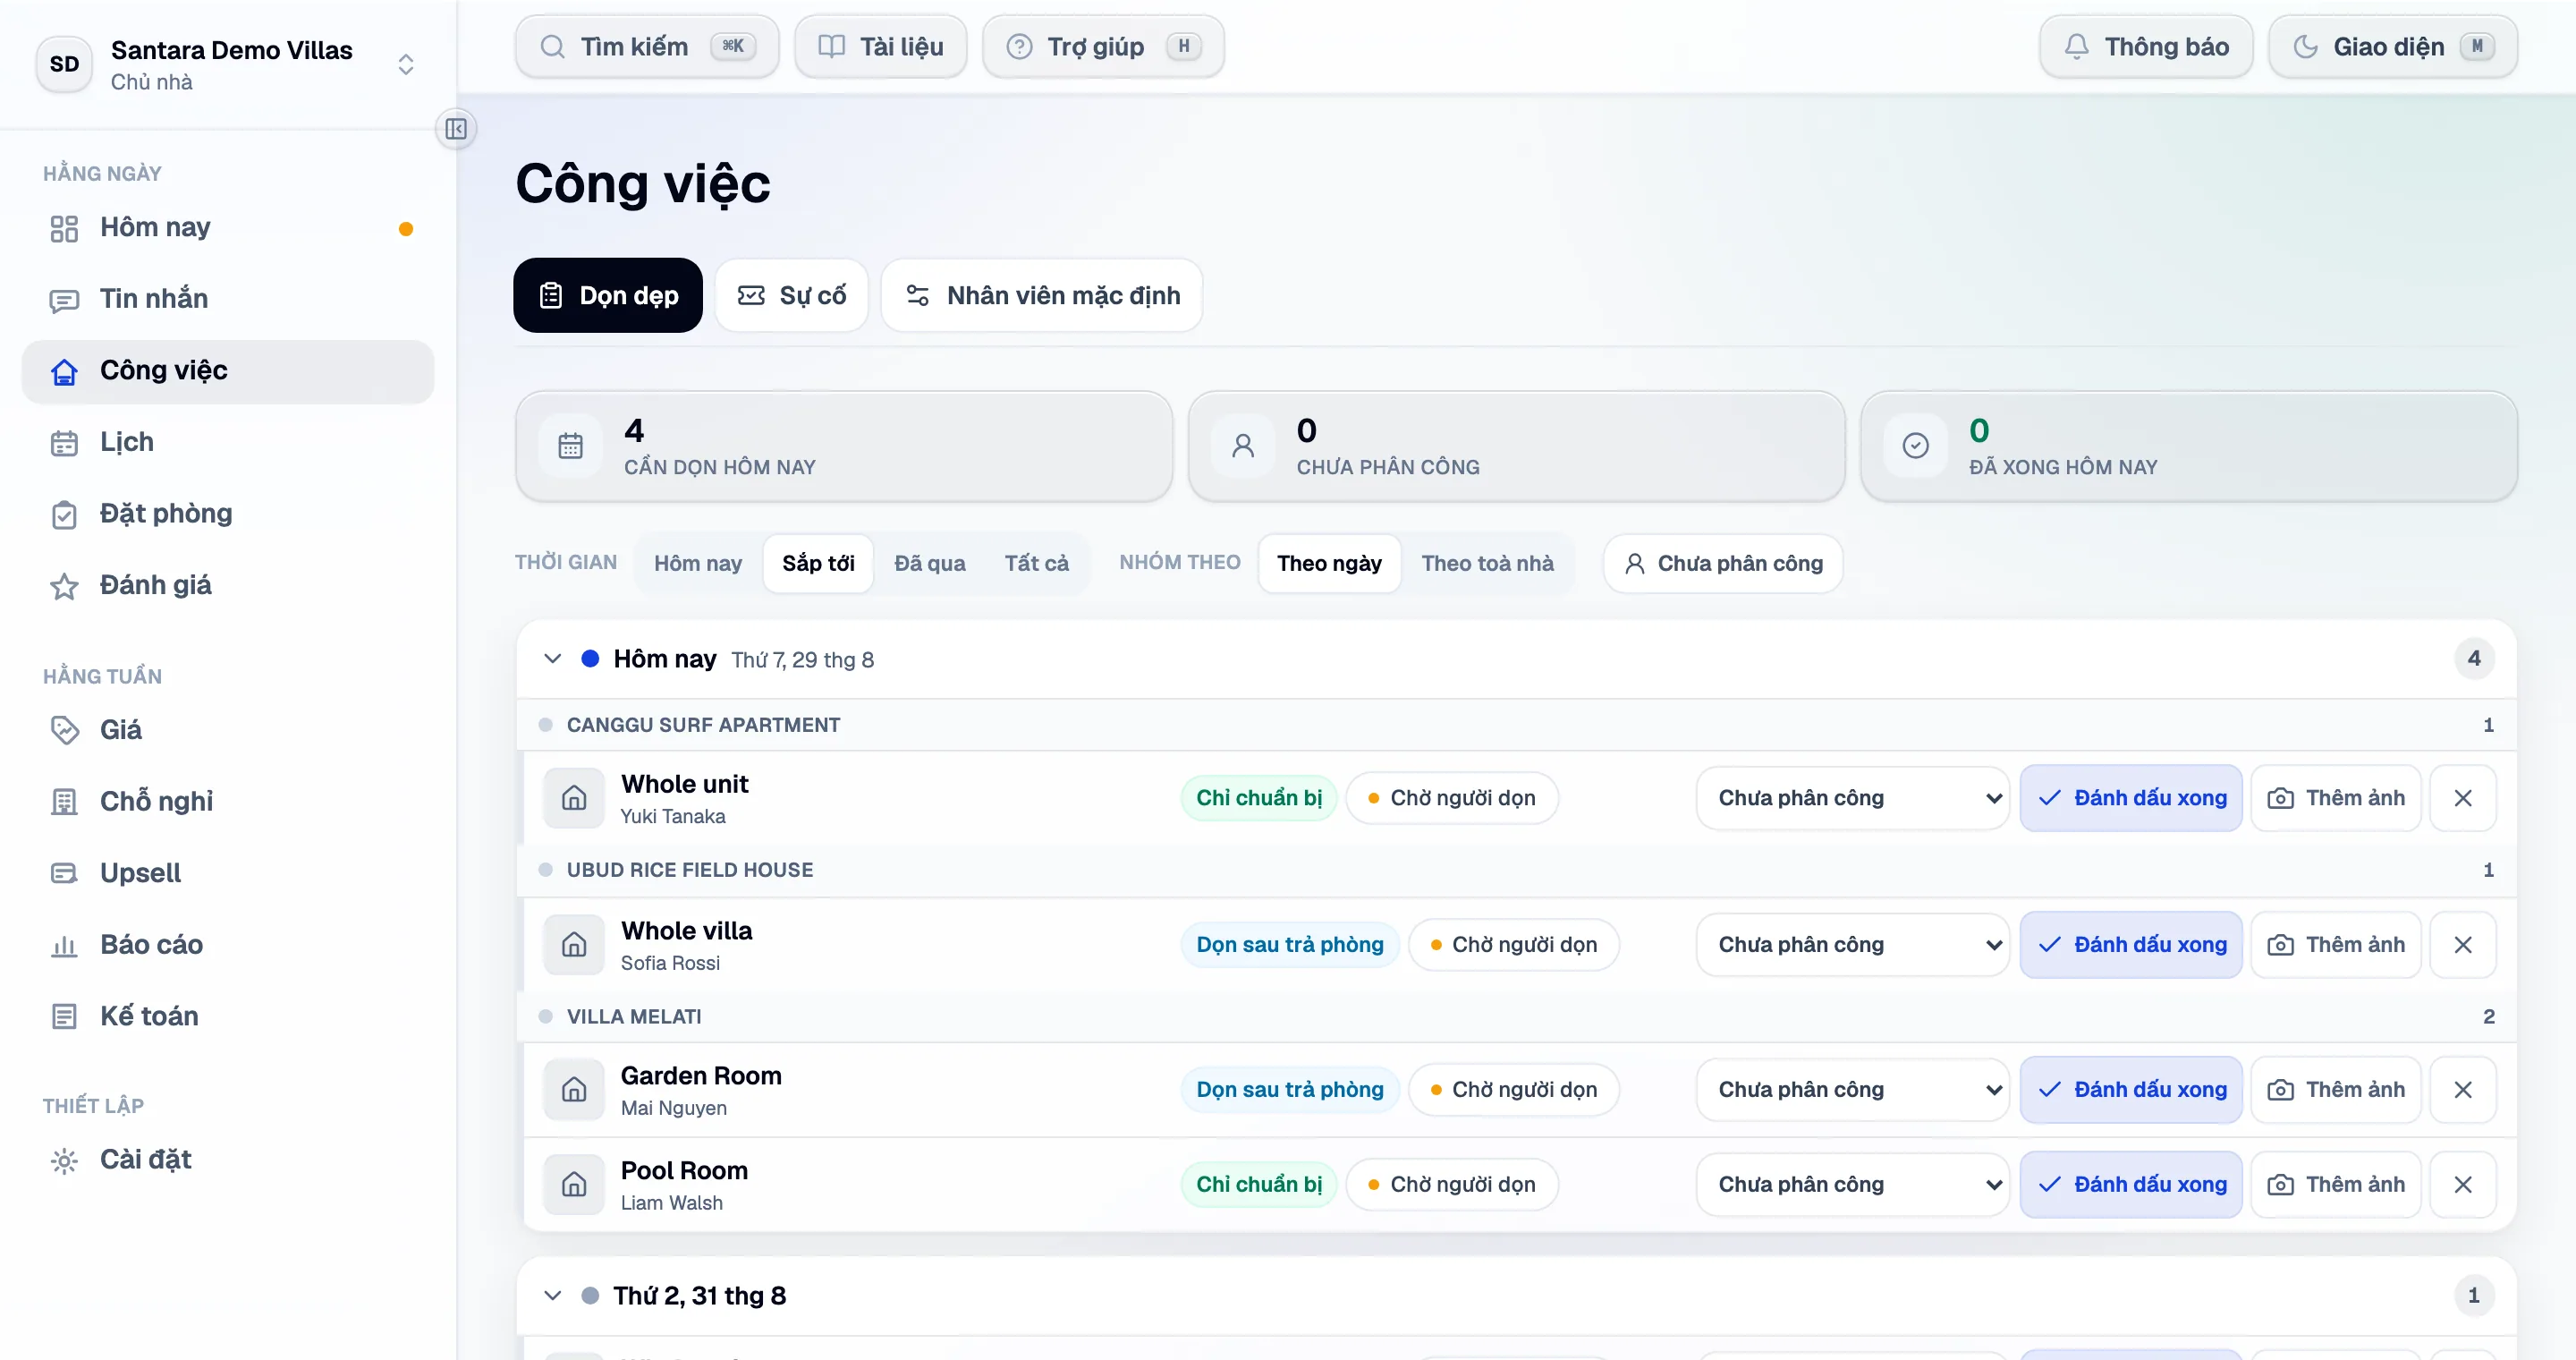The height and width of the screenshot is (1360, 2576).
Task: Collapse the sidebar with the panel icon
Action: pos(456,129)
